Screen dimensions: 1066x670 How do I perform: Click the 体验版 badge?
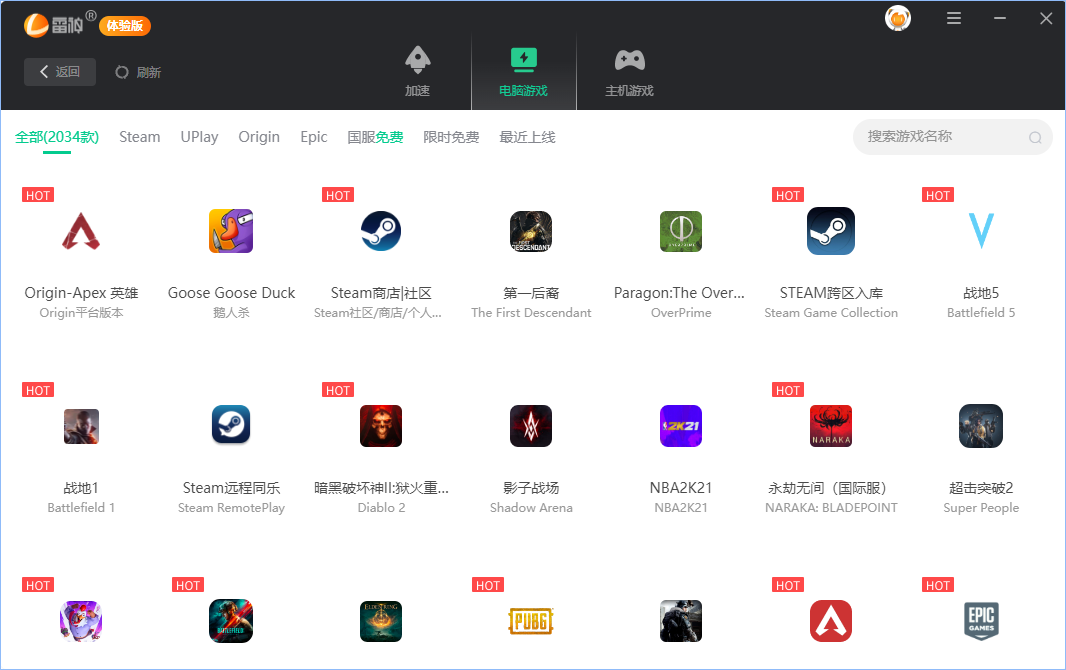(x=125, y=26)
